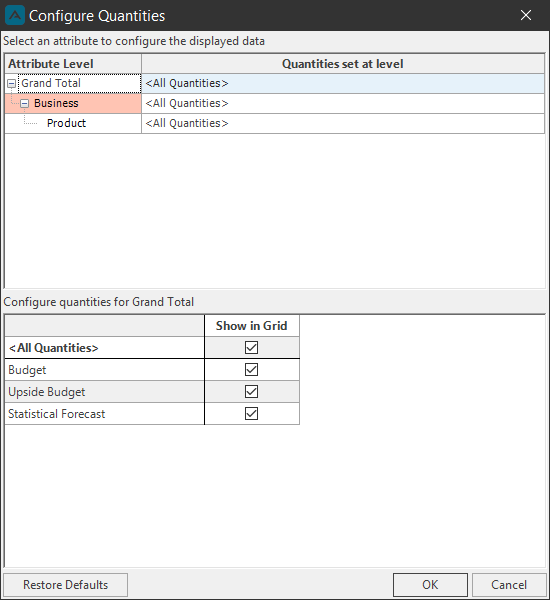Close the Configure Quantities dialog

(526, 15)
